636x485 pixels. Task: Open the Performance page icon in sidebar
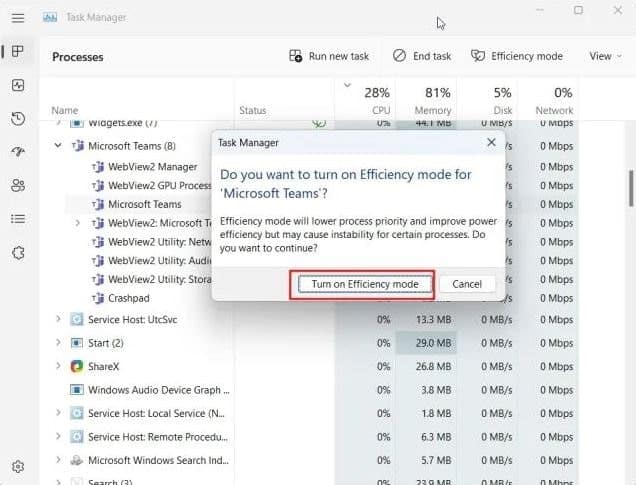[x=18, y=85]
